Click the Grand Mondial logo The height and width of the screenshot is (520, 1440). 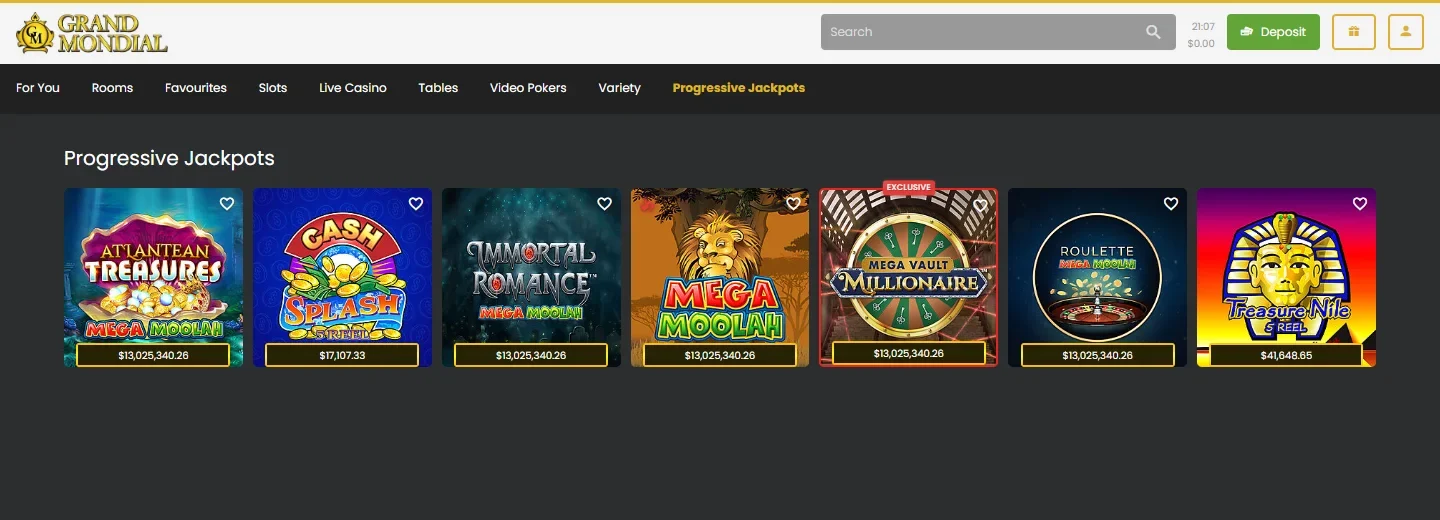click(92, 33)
